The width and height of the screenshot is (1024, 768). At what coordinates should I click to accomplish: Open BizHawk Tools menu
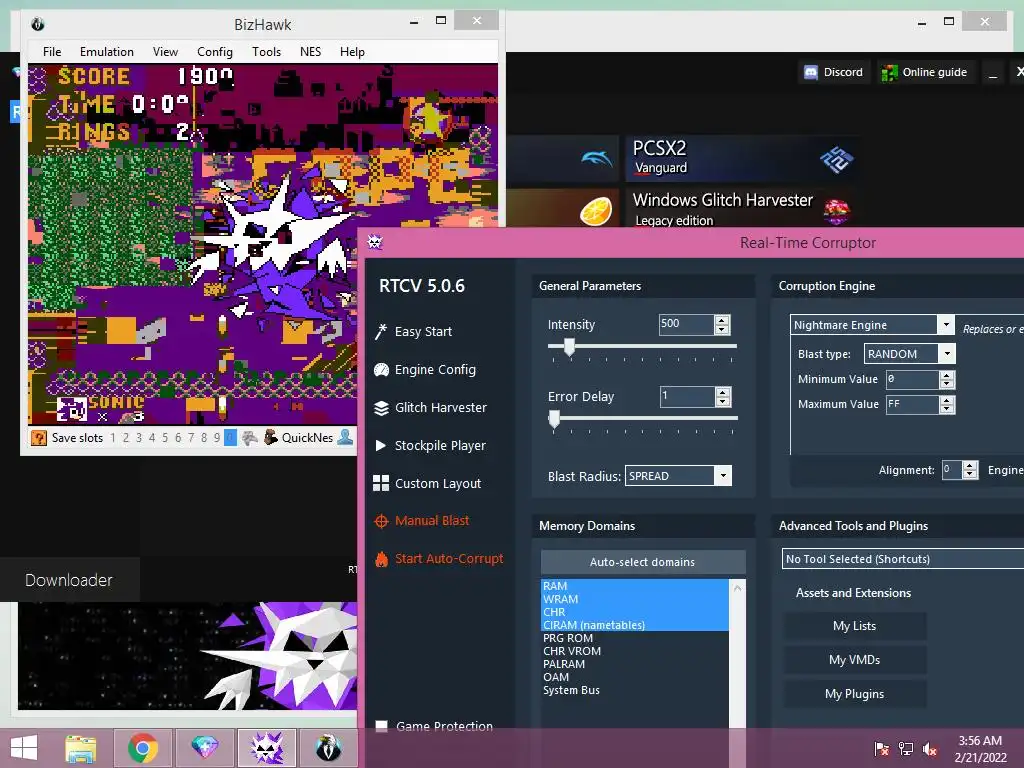pos(266,52)
